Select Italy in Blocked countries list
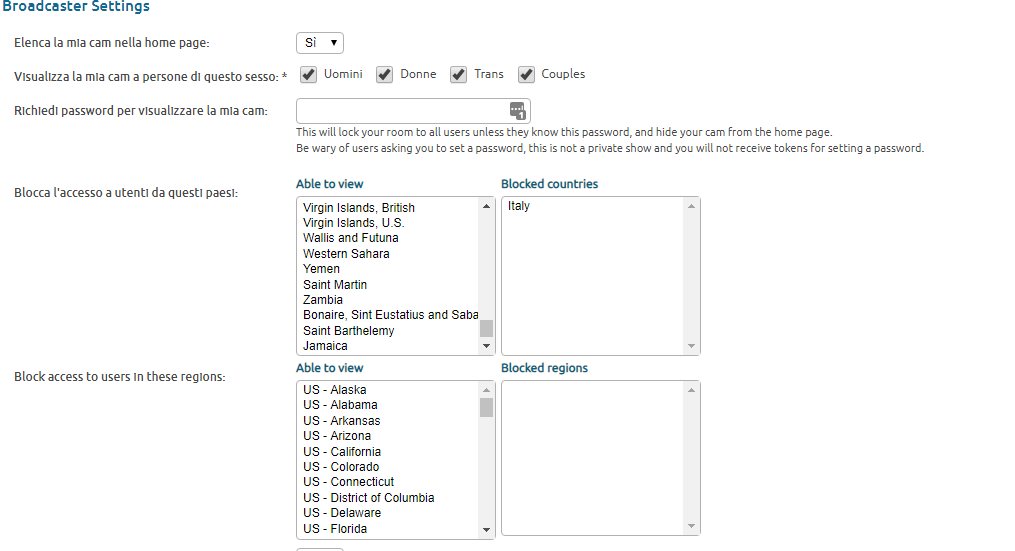The width and height of the screenshot is (1015, 551). [x=519, y=206]
